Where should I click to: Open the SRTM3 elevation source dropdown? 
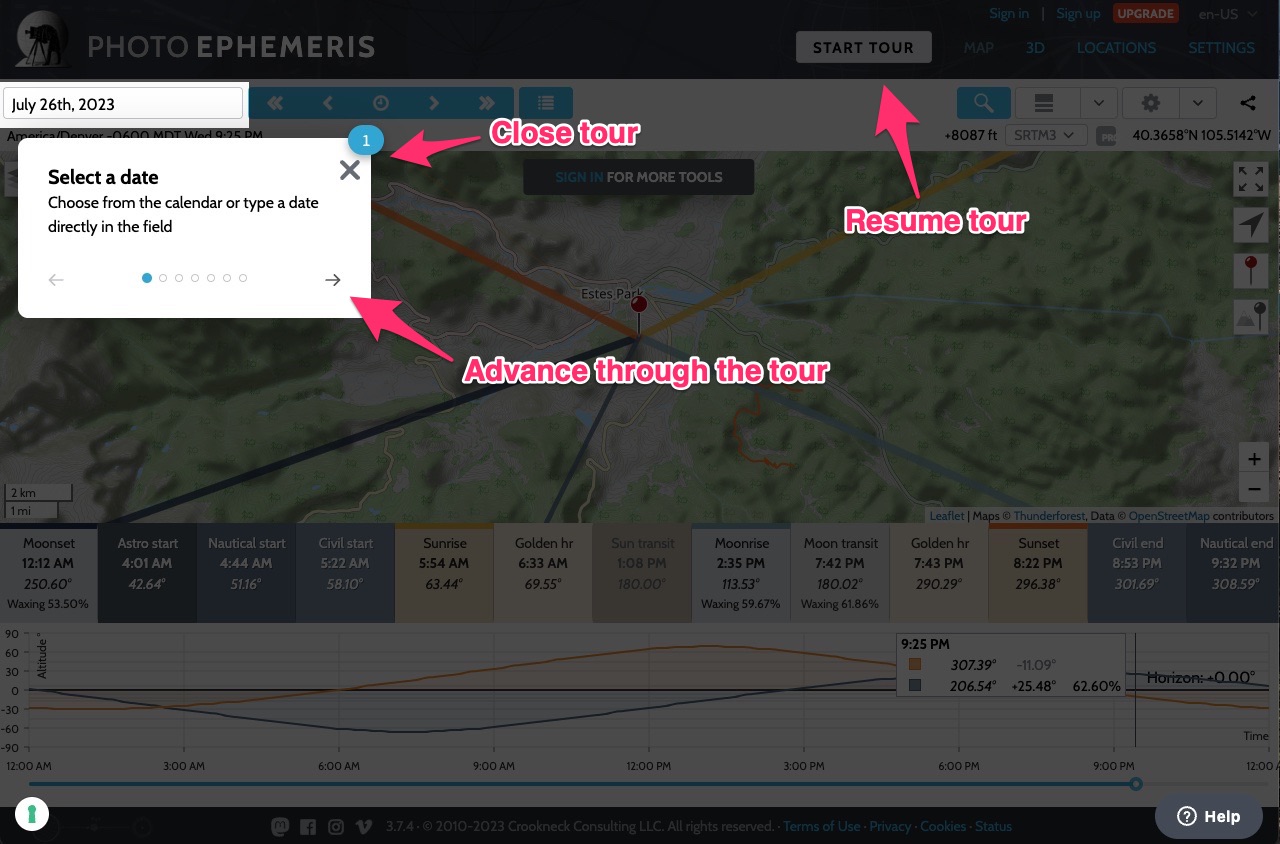pos(1045,135)
